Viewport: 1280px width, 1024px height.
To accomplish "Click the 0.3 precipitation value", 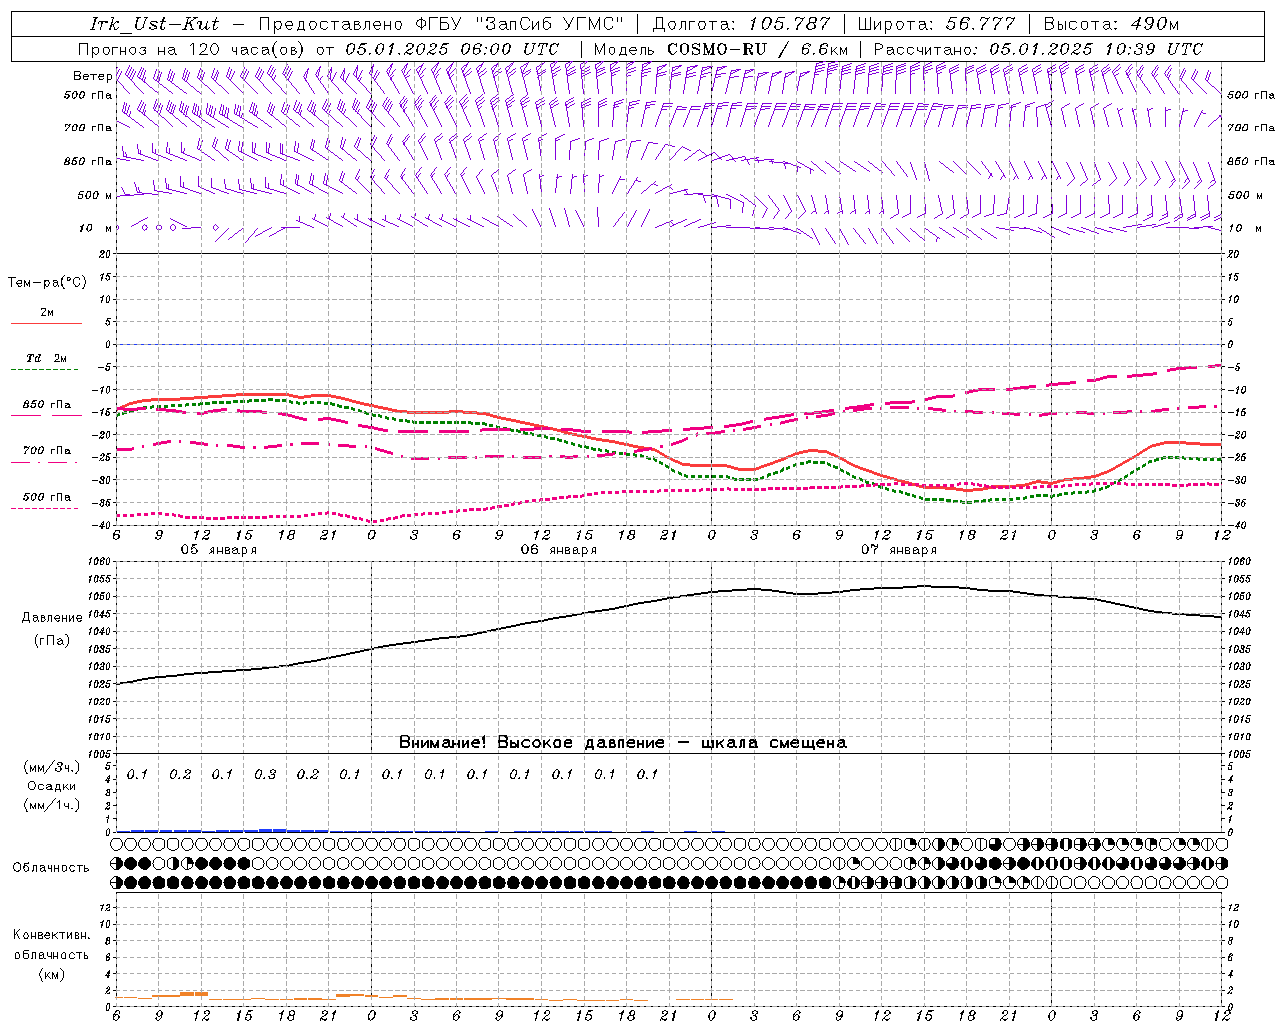I will tap(265, 774).
